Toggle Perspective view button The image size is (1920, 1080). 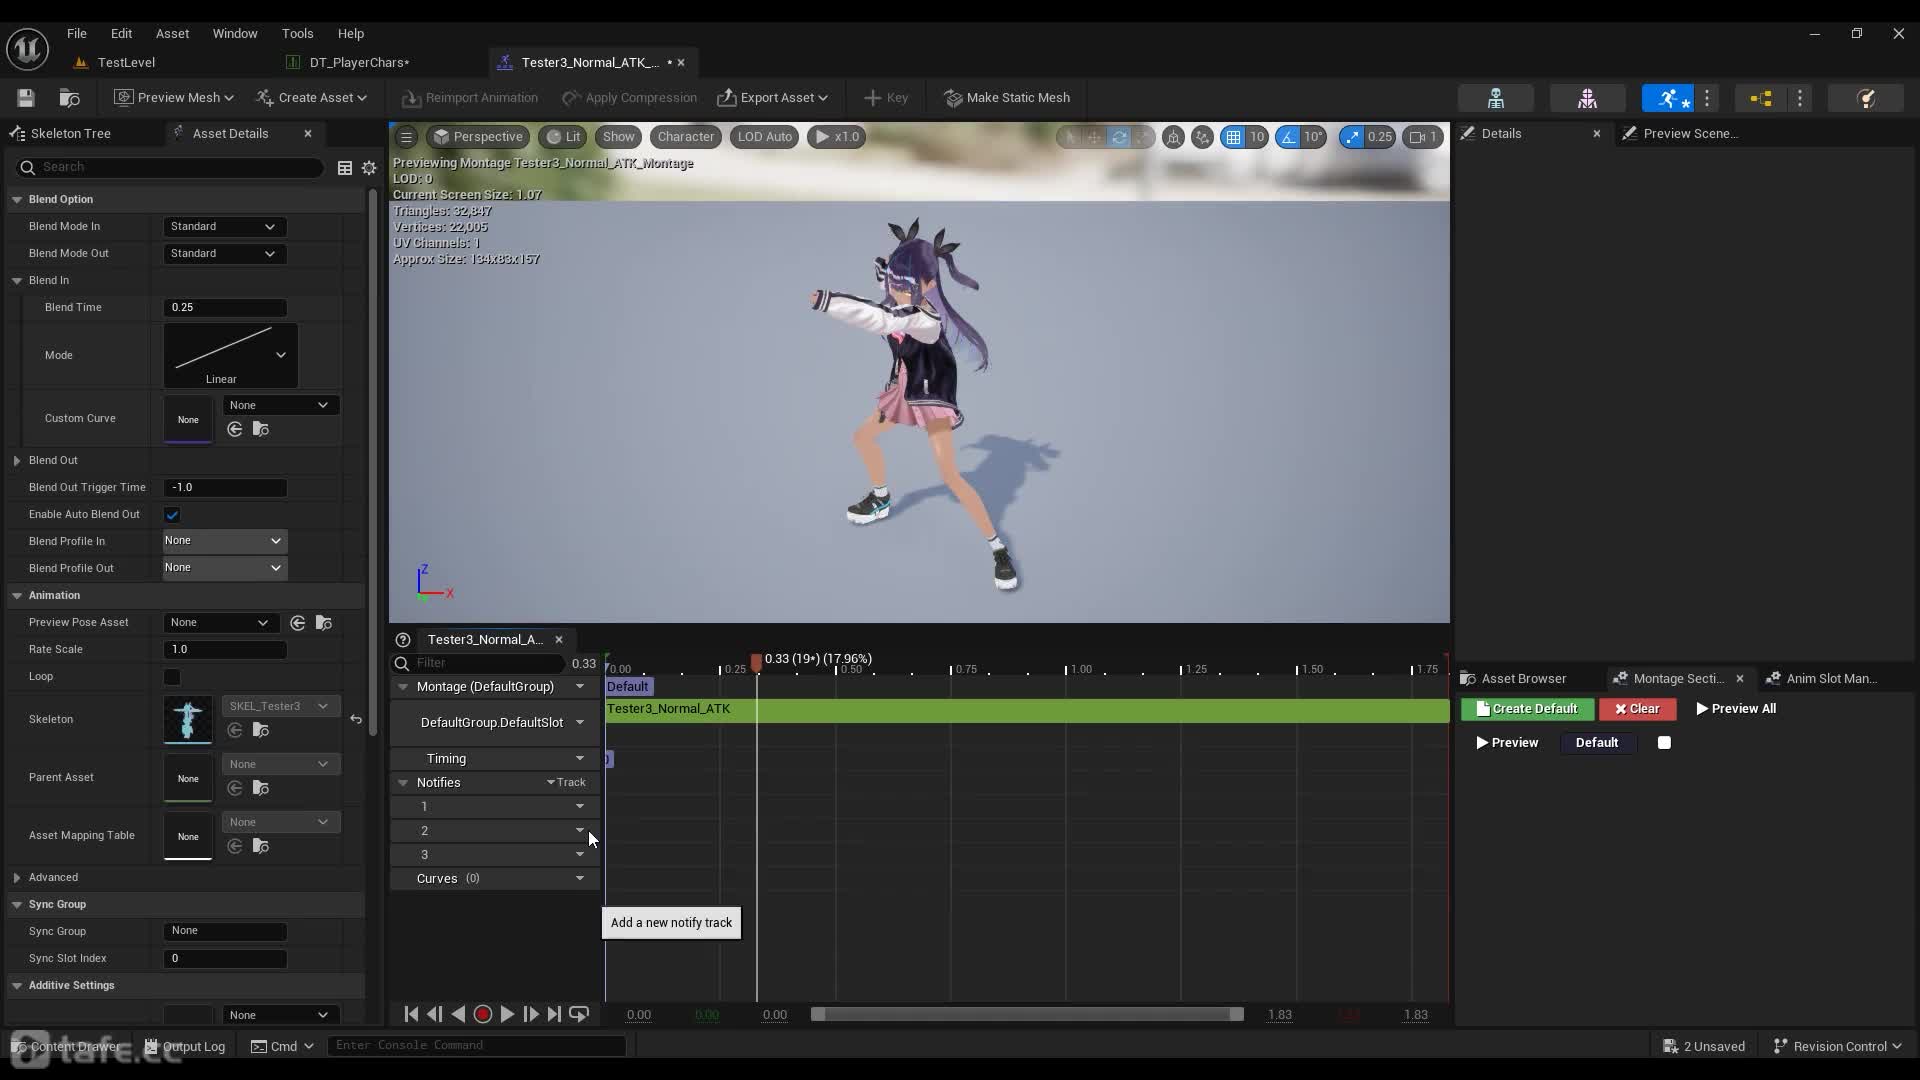(478, 137)
